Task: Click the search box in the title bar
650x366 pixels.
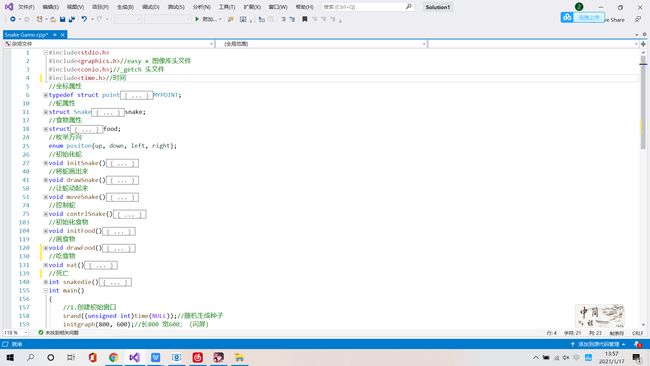Action: pos(367,7)
